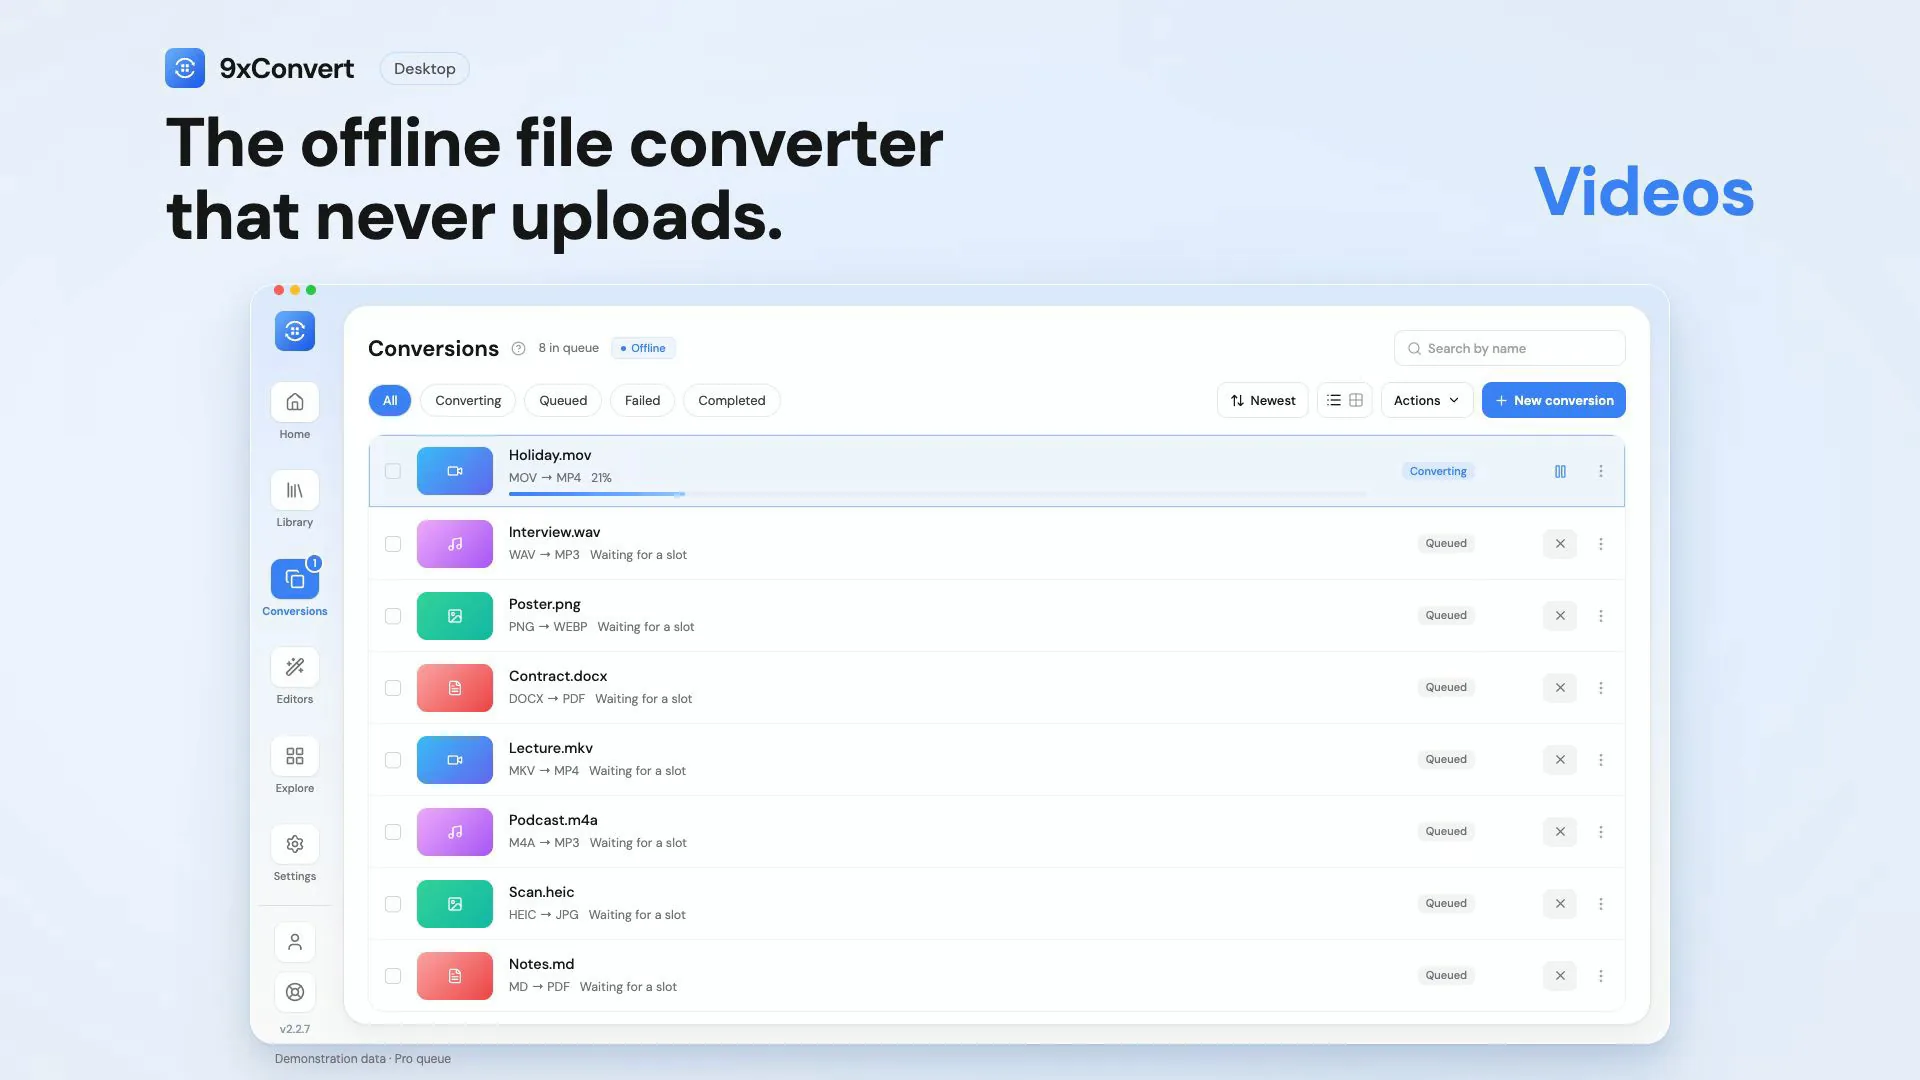Click the Desktop badge near the logo
1920x1080 pixels.
coord(424,68)
